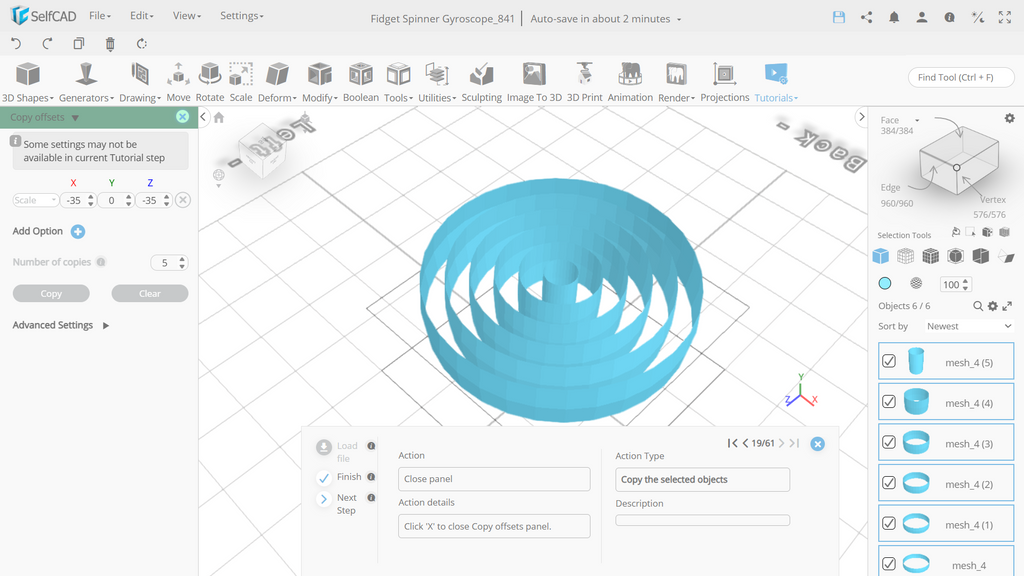Click the cyan color circle swatch
The height and width of the screenshot is (576, 1024).
(x=885, y=283)
